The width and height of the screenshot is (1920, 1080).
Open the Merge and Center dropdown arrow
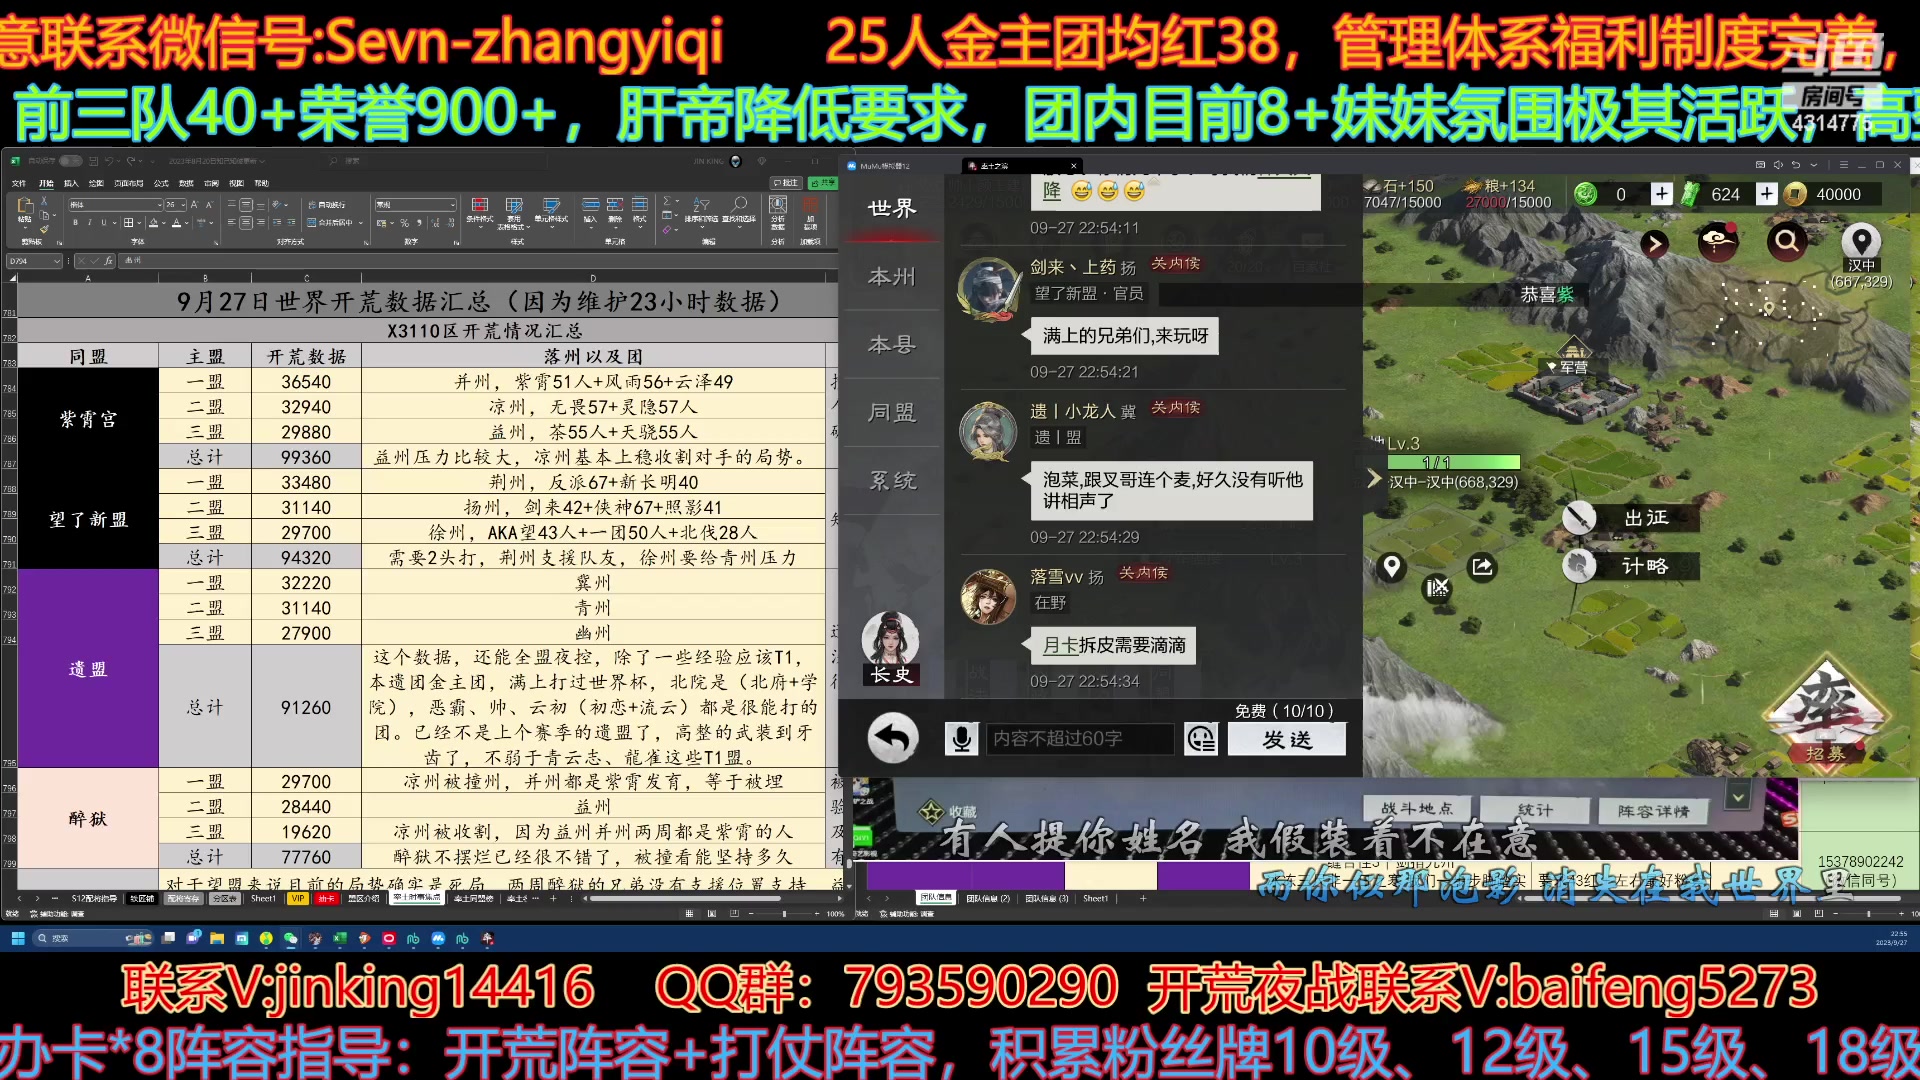coord(360,222)
